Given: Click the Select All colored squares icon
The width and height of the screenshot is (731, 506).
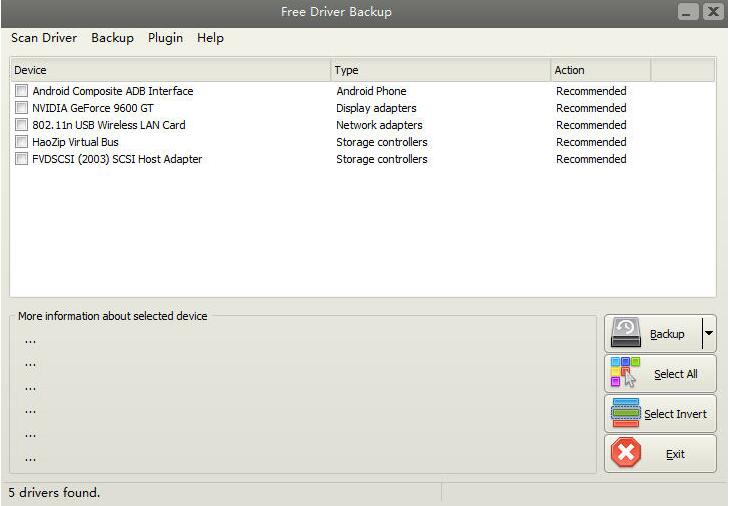Looking at the screenshot, I should (625, 372).
